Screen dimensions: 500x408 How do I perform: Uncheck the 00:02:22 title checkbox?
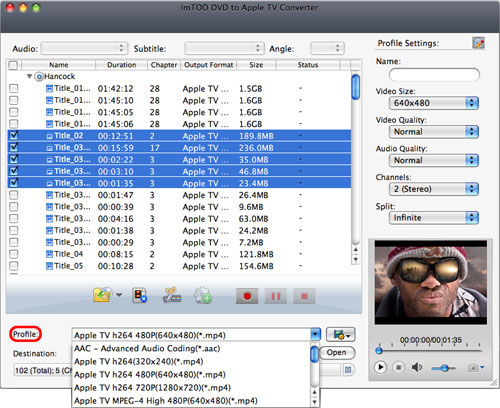click(14, 159)
